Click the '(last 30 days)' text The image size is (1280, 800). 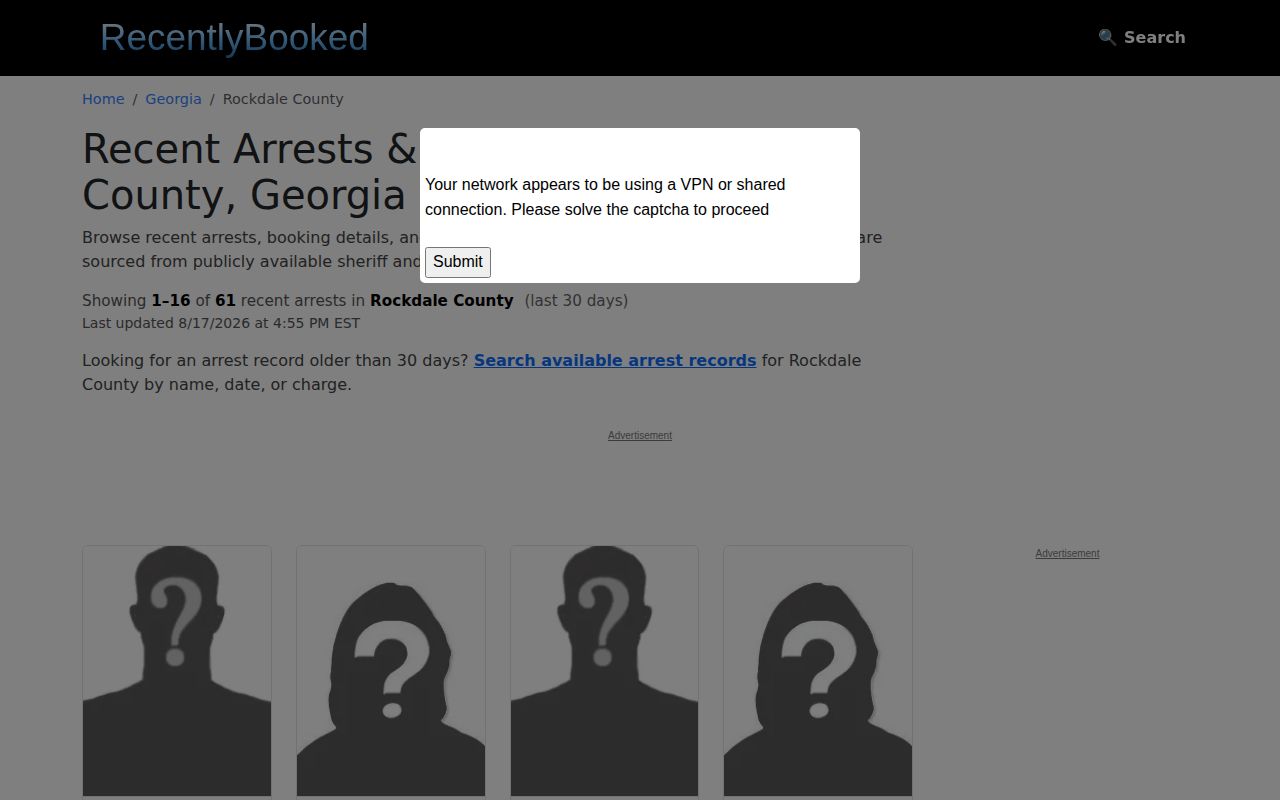pyautogui.click(x=576, y=300)
